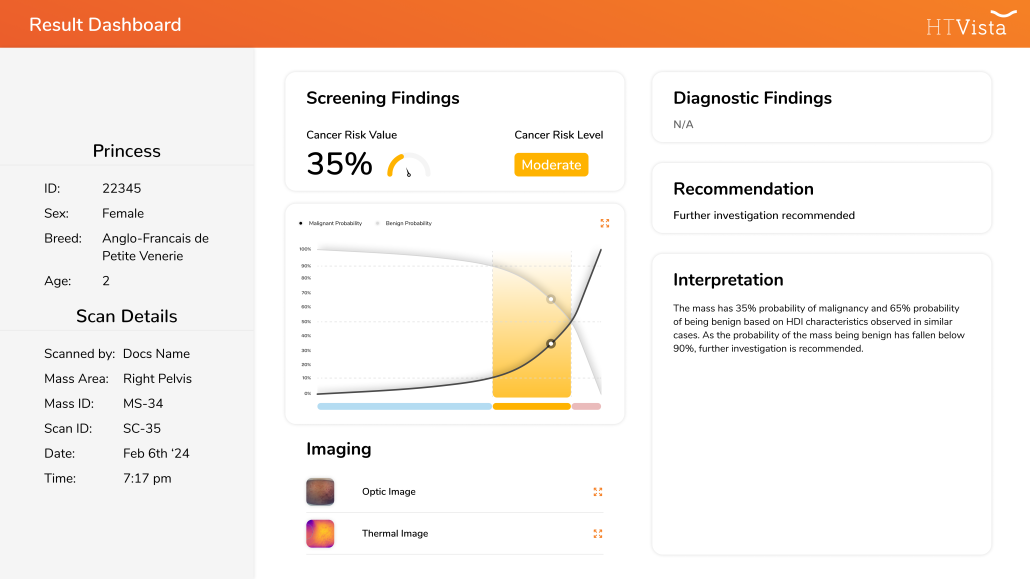1030x579 pixels.
Task: Click the Moderate risk level badge
Action: point(551,165)
